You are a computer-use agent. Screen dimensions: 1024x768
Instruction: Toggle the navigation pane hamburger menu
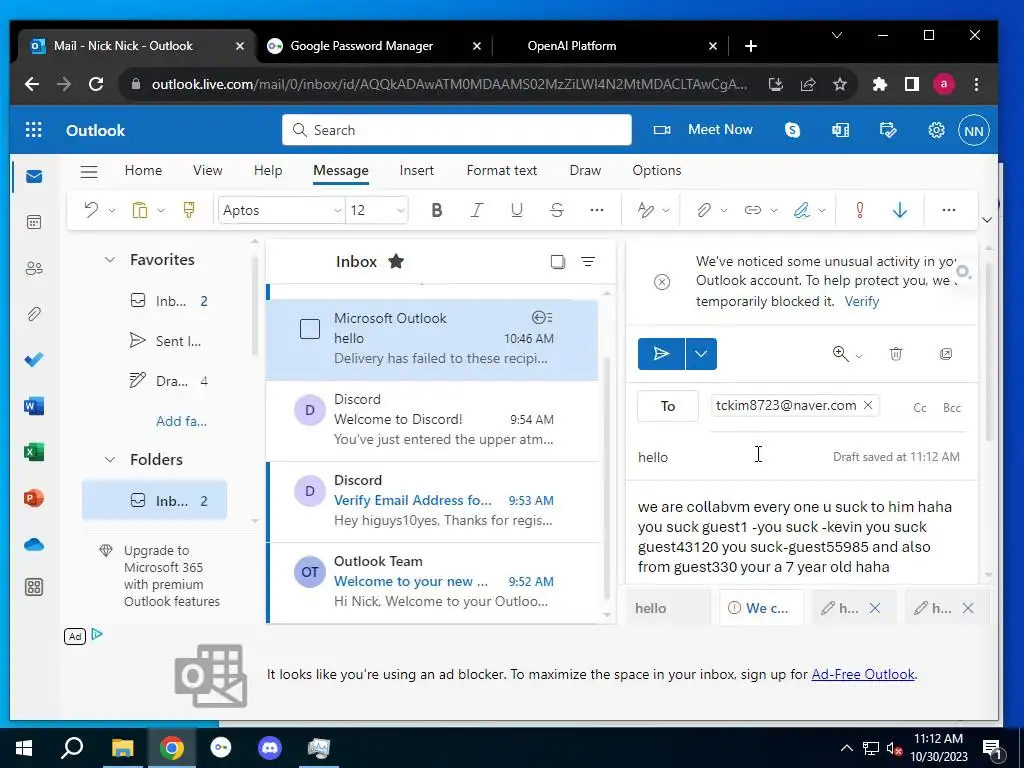[x=89, y=171]
